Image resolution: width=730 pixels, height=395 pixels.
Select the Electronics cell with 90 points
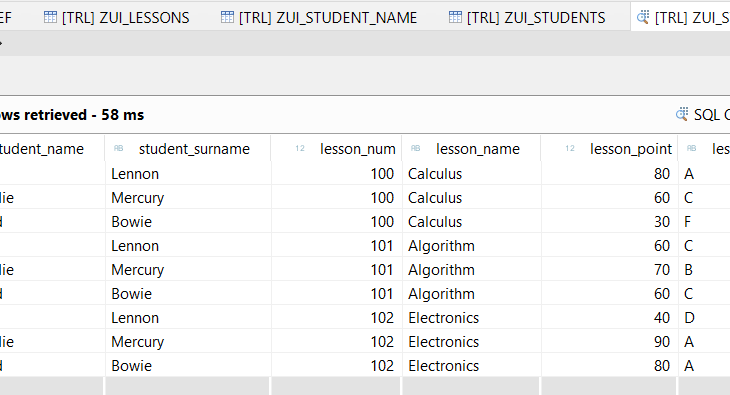click(471, 342)
